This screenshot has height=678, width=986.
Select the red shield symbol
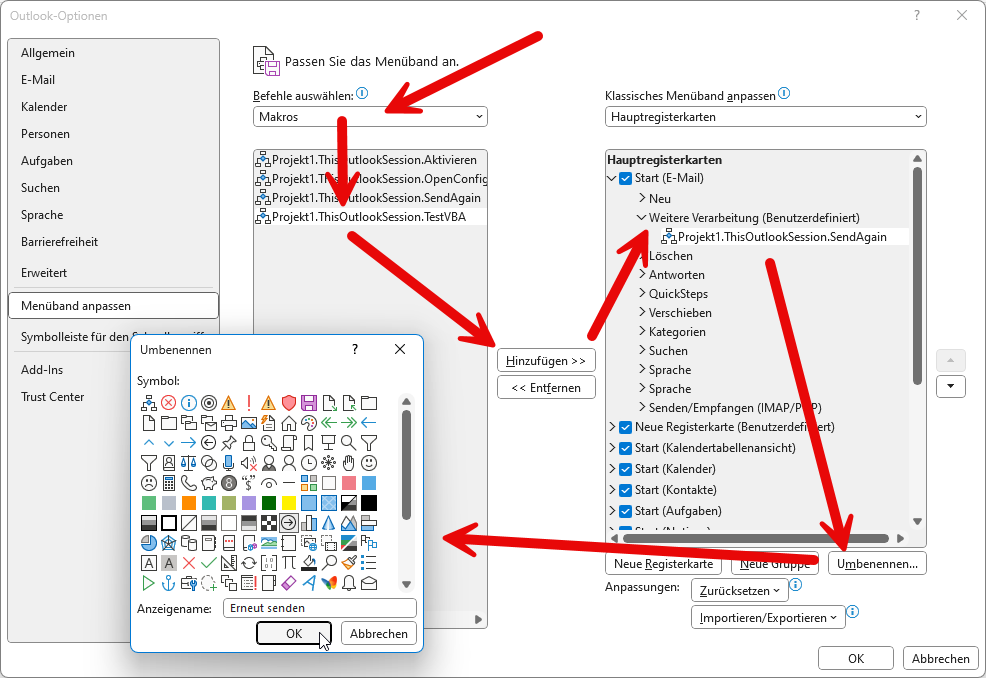[x=289, y=403]
